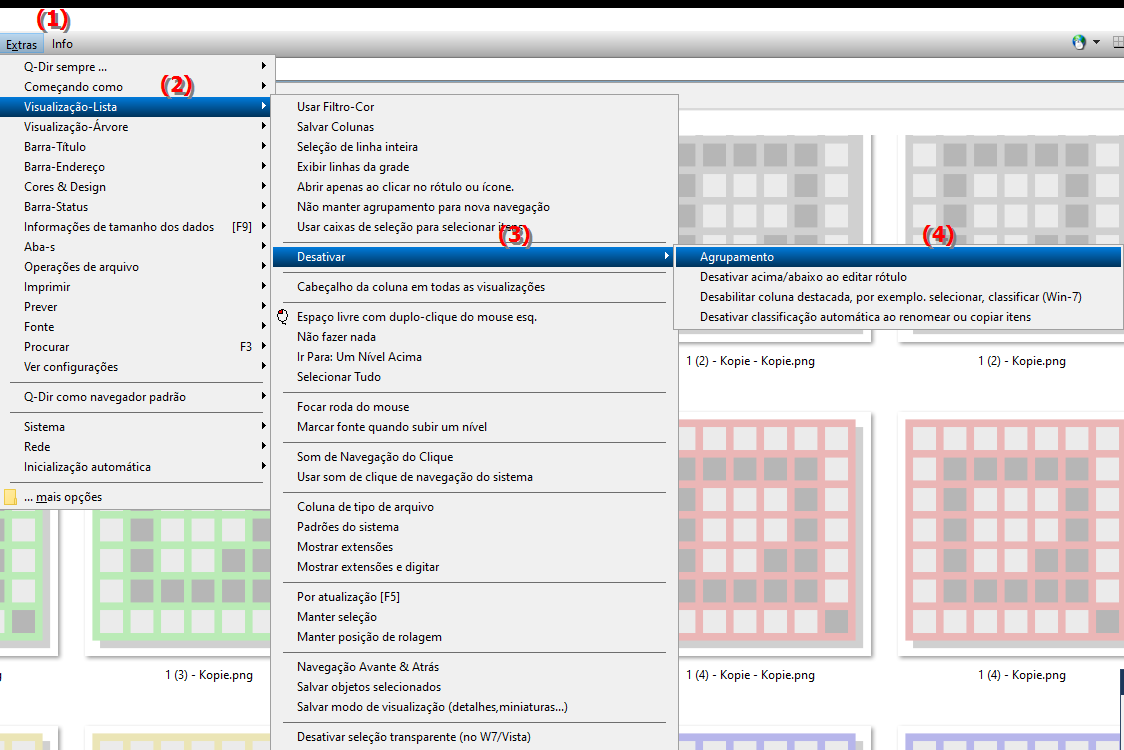
Task: Open the Info menu
Action: coord(62,44)
